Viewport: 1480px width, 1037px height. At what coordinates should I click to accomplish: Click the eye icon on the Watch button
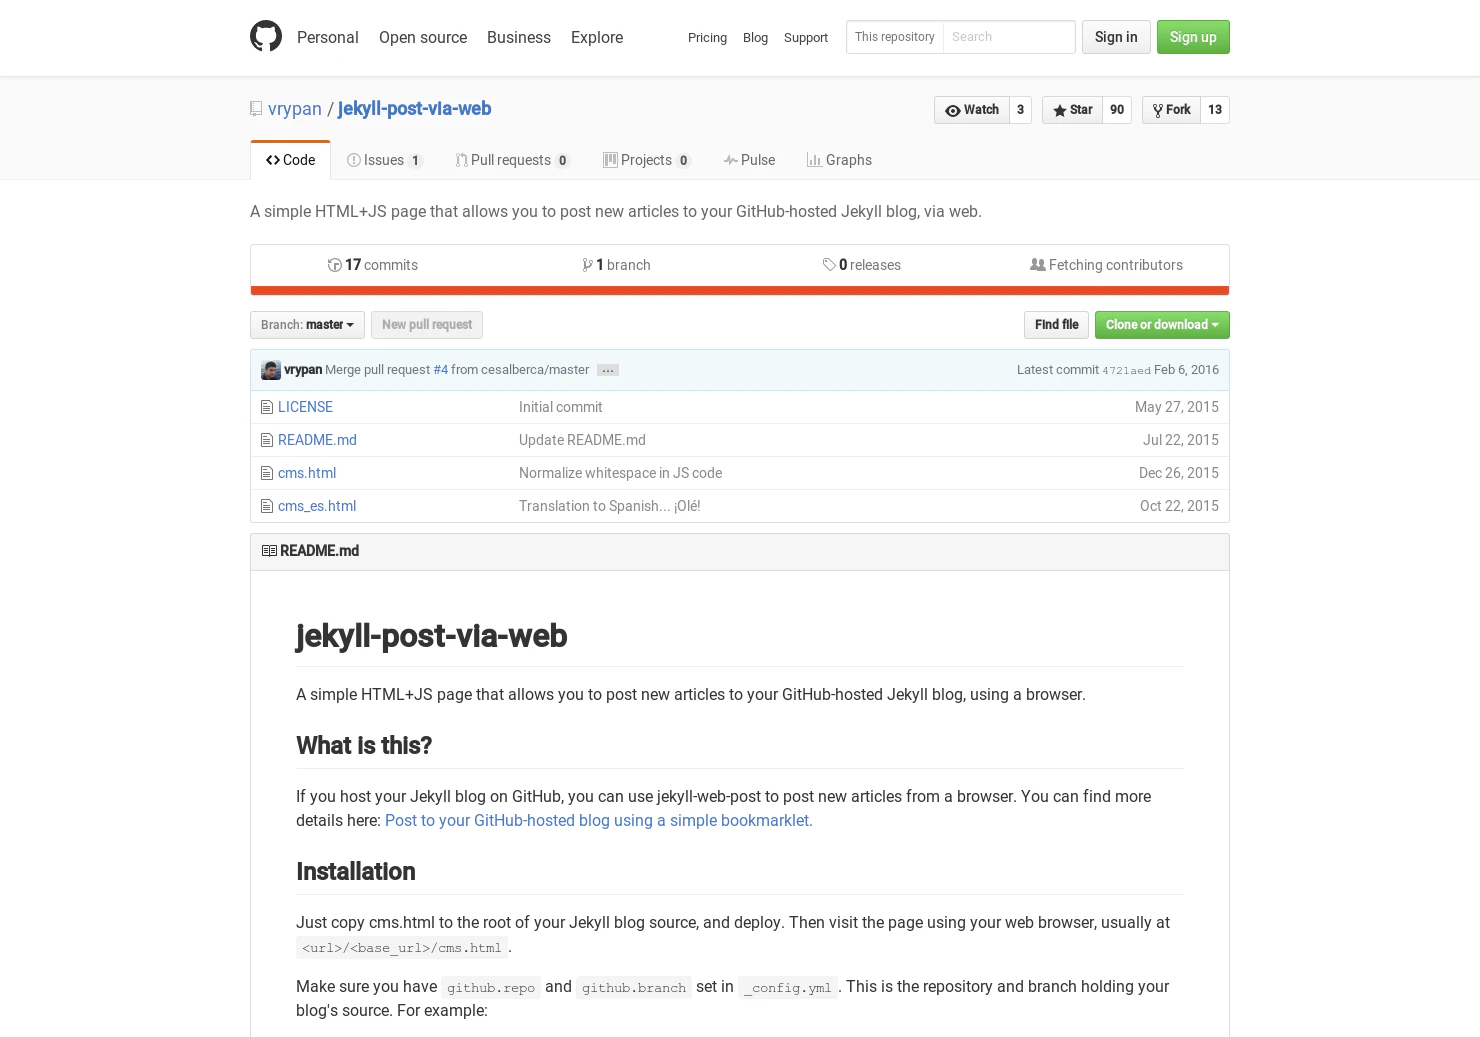click(x=954, y=110)
